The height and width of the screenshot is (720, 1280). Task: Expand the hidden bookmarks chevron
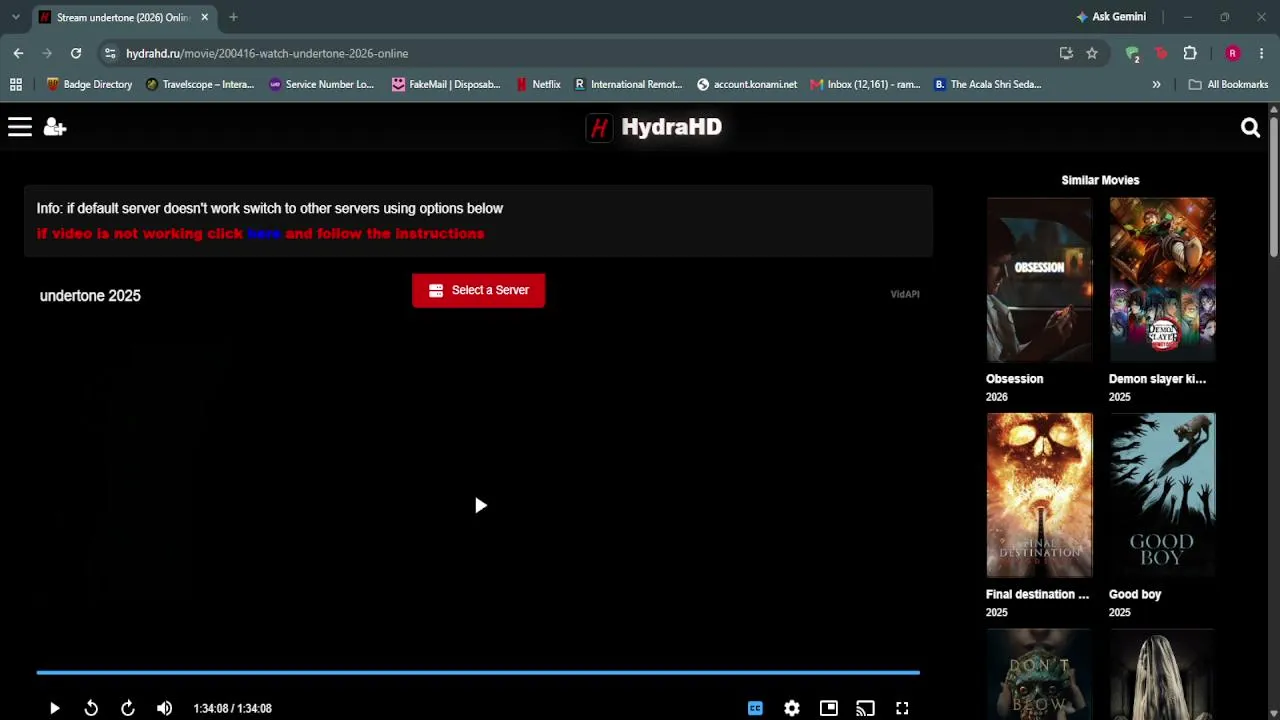[x=1156, y=84]
